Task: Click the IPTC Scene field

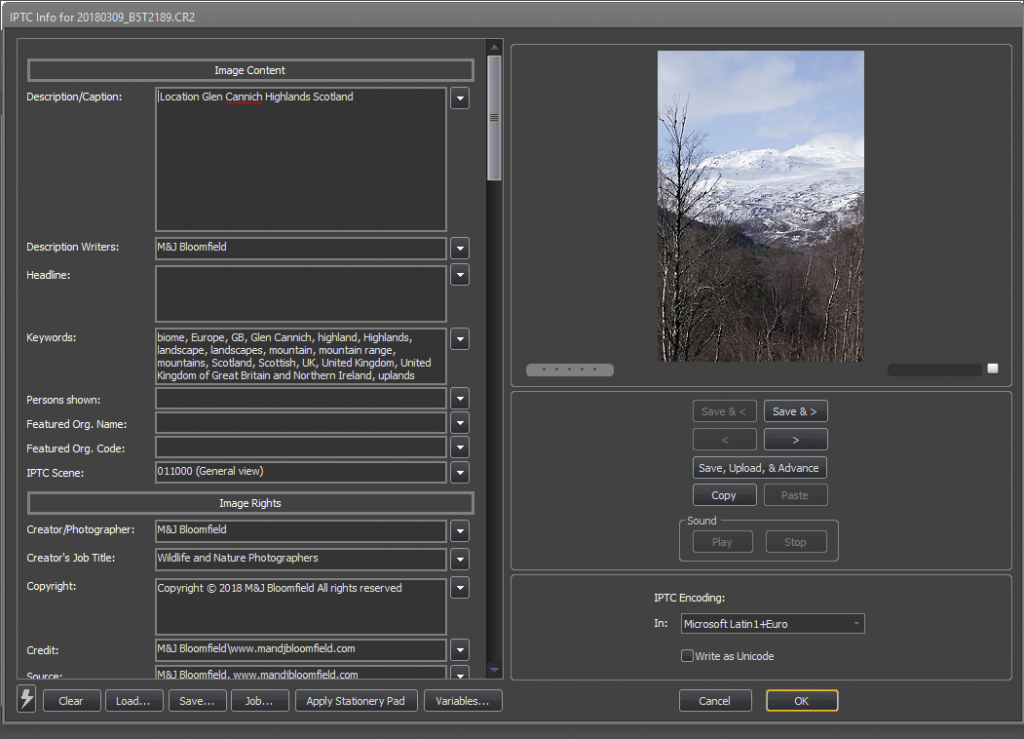Action: (x=301, y=472)
